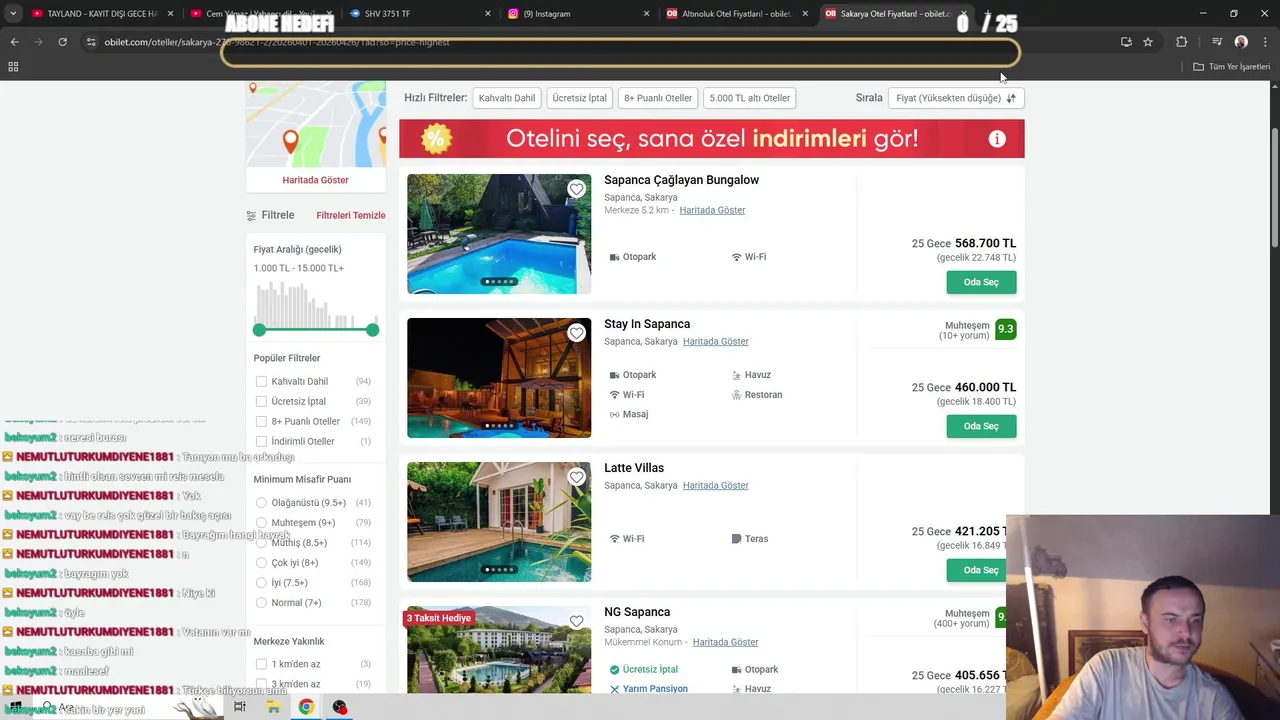Open the apps grid in bookmarks bar

(x=13, y=67)
